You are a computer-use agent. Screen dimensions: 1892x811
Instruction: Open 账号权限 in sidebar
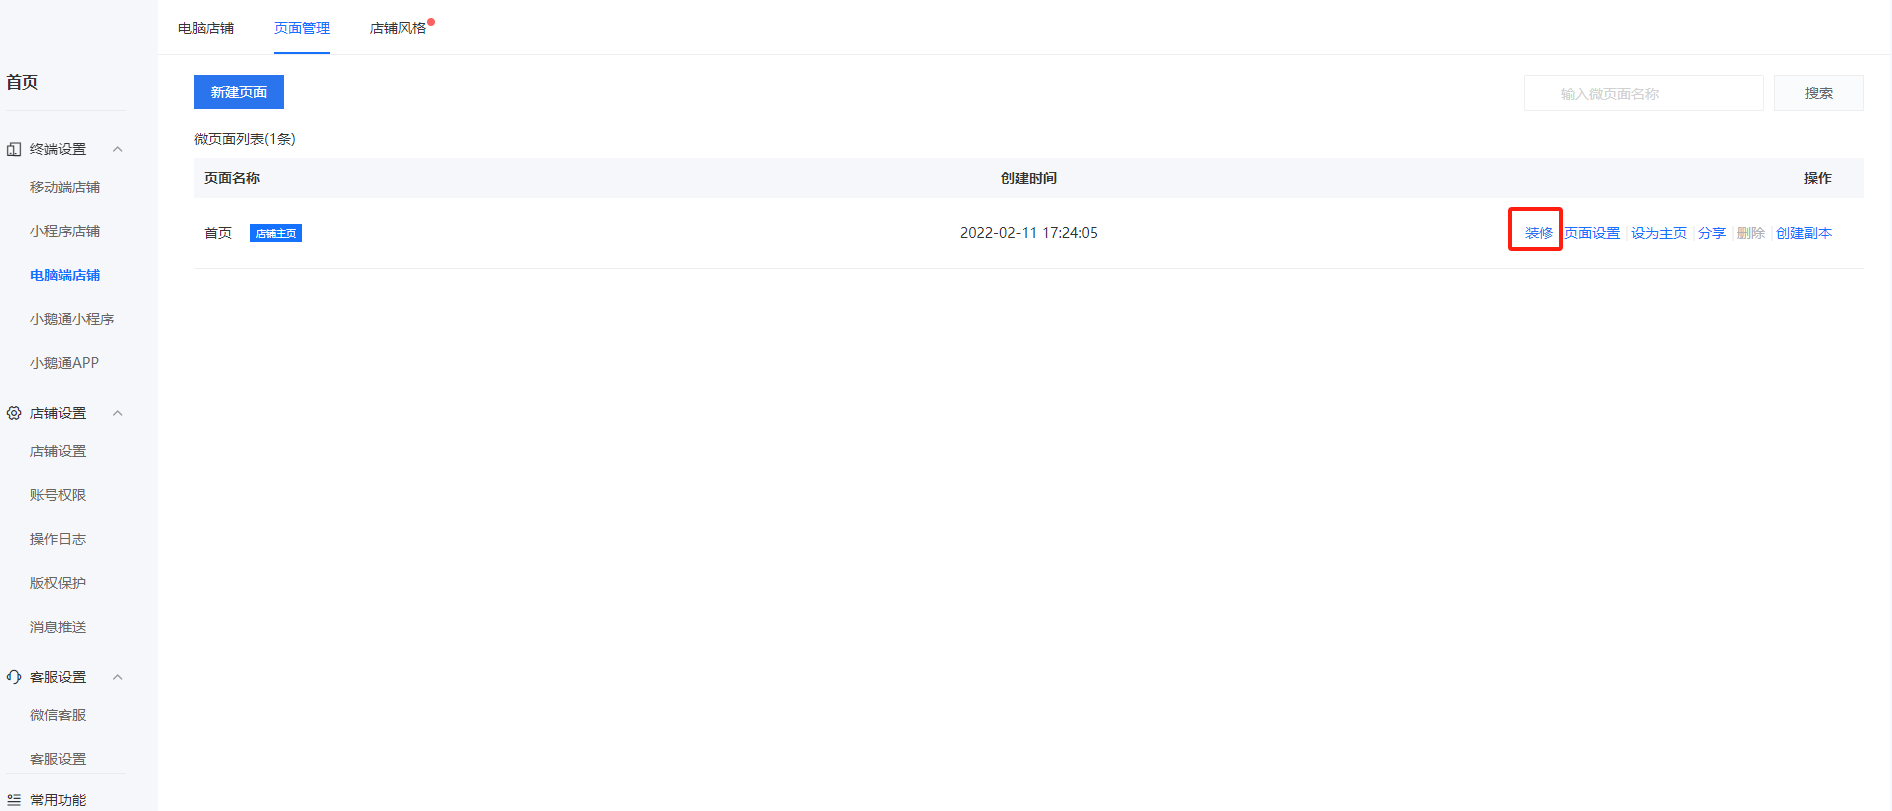pos(58,495)
